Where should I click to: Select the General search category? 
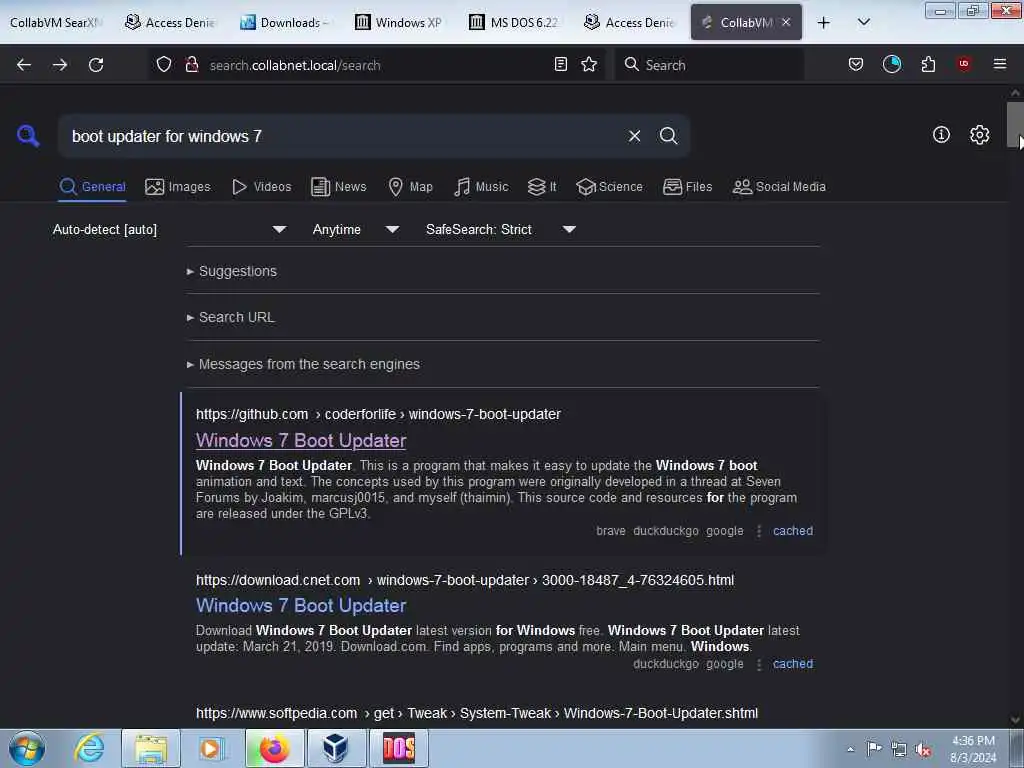point(92,187)
